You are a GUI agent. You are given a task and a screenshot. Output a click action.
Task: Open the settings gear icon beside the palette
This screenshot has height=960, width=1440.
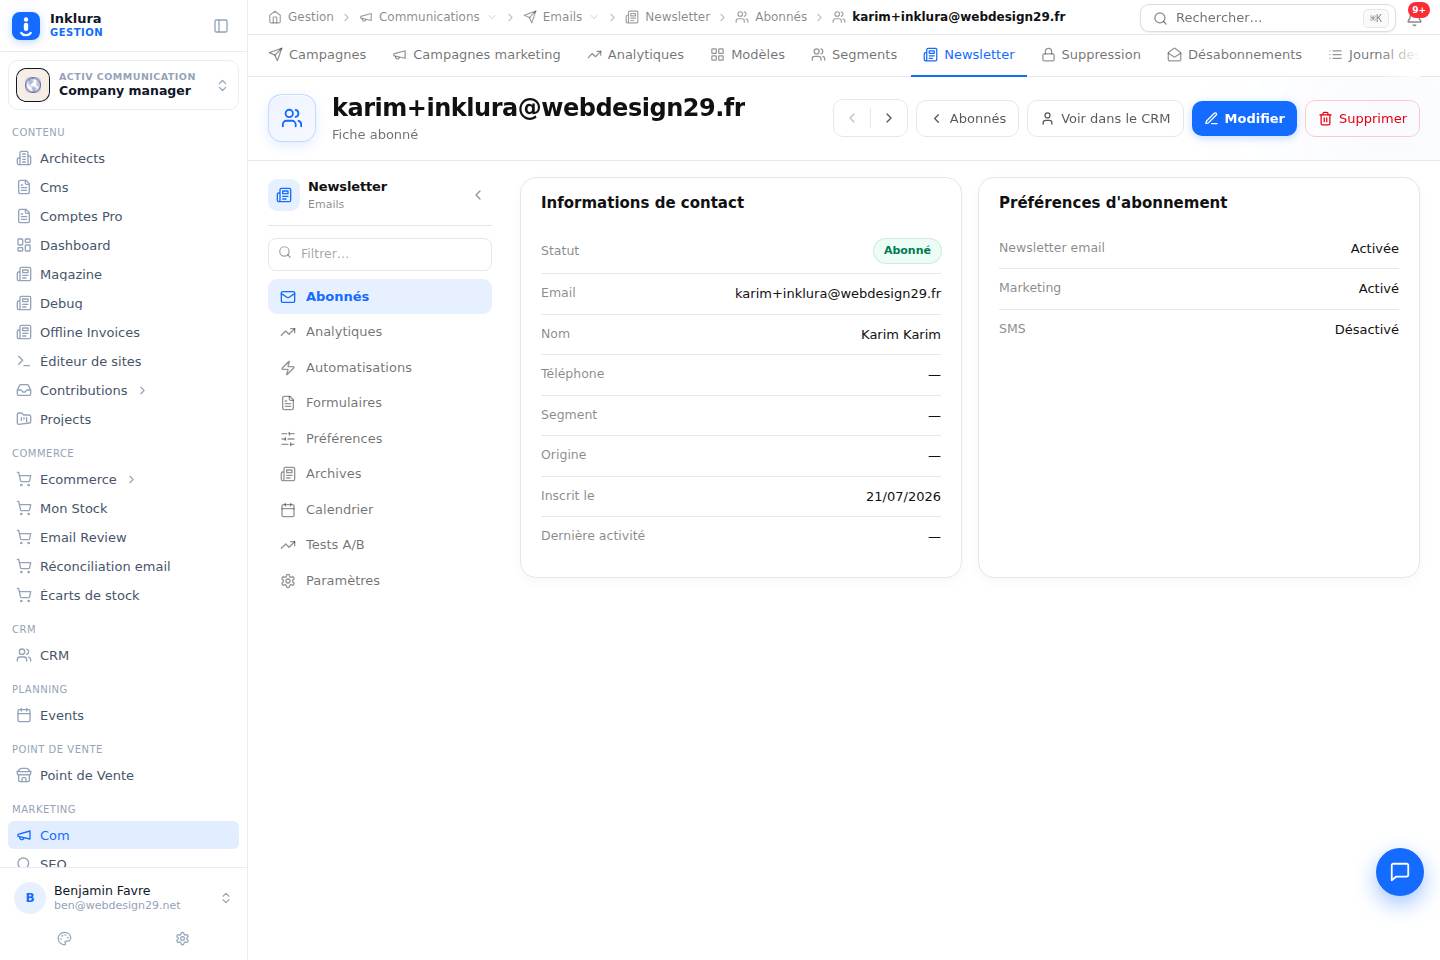(x=182, y=938)
